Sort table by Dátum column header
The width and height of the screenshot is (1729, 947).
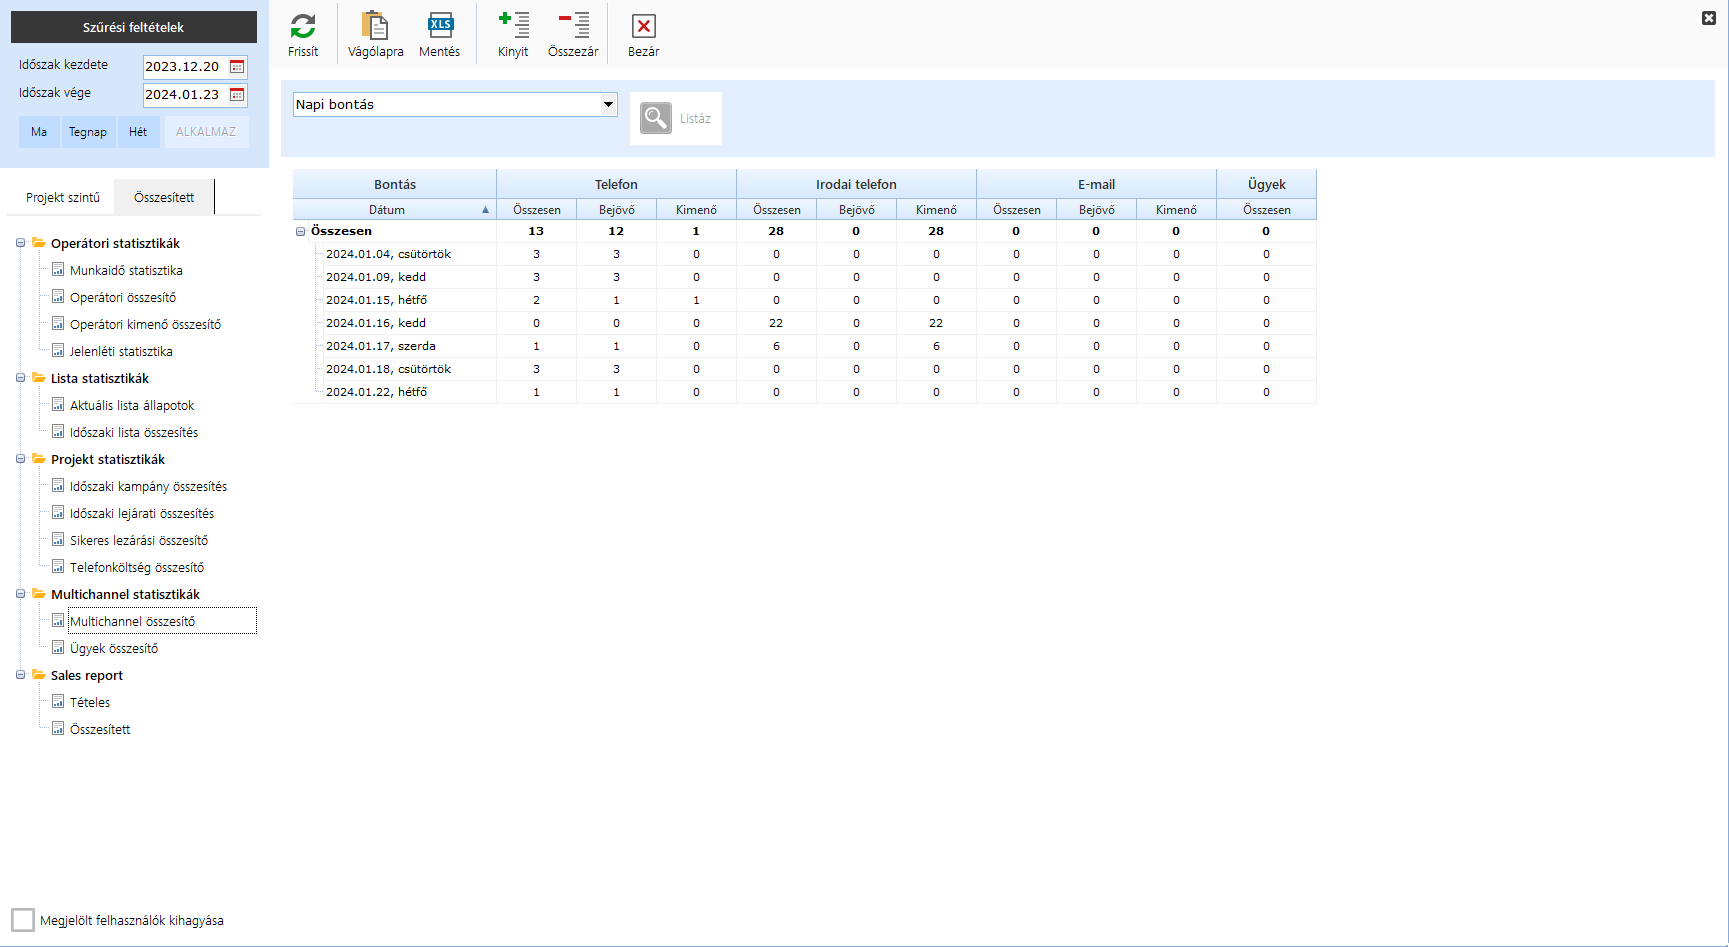tap(387, 210)
